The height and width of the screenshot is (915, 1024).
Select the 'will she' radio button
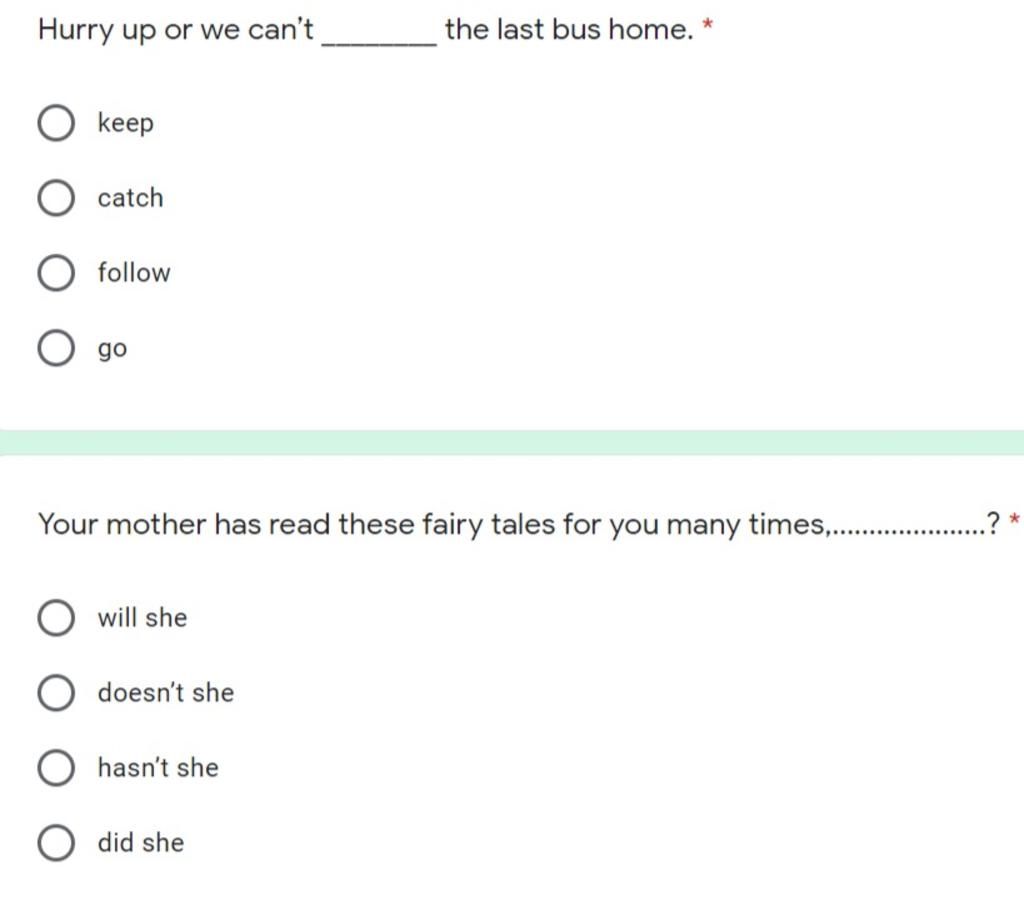click(56, 618)
